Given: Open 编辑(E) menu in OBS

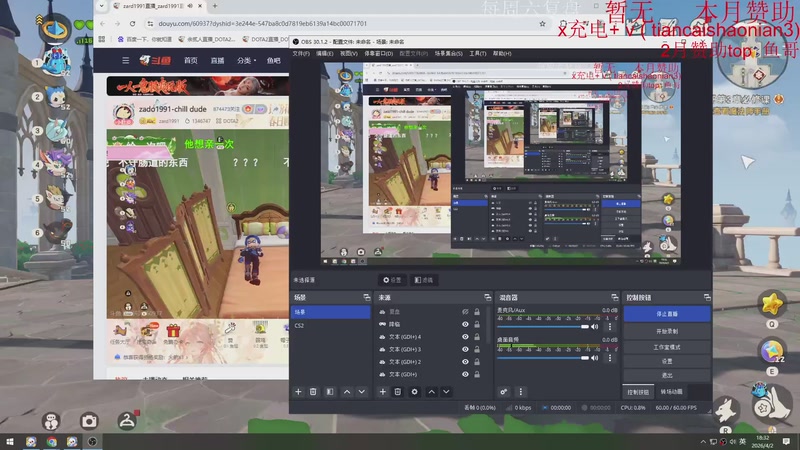Looking at the screenshot, I should pos(324,54).
